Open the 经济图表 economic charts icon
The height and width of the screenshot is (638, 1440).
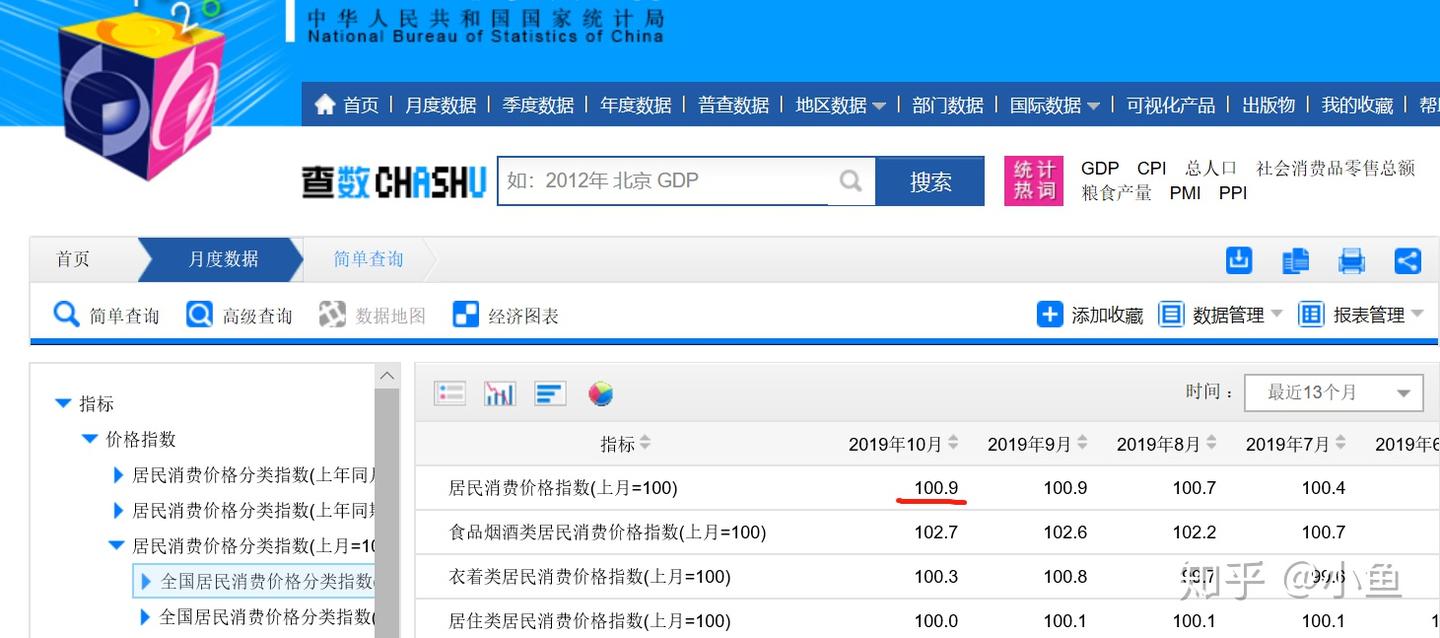[465, 314]
